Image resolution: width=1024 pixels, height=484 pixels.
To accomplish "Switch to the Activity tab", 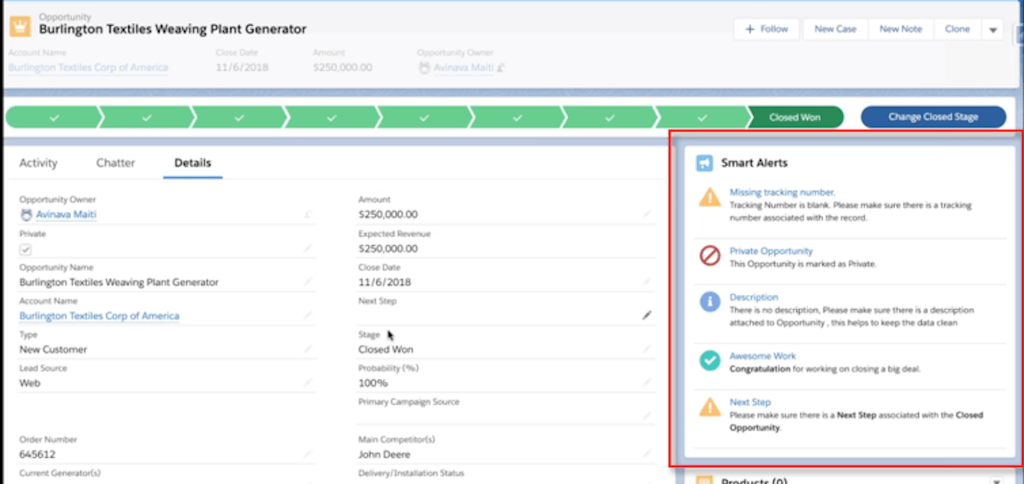I will [38, 163].
